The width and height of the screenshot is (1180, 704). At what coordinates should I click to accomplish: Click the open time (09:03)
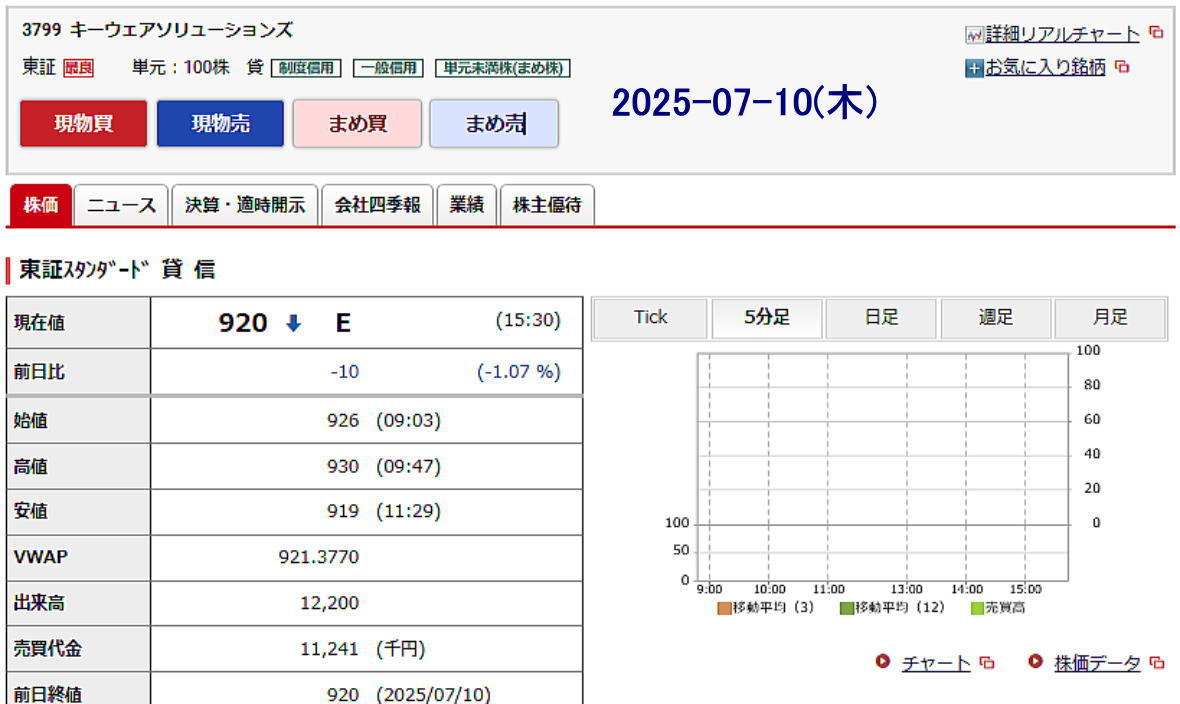pos(409,420)
